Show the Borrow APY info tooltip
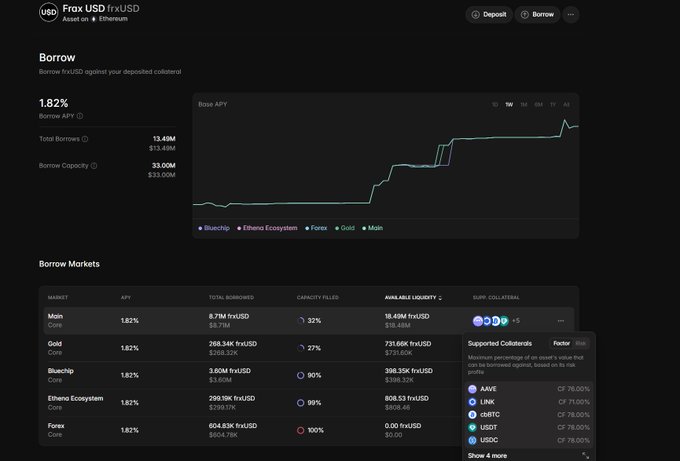 point(80,116)
